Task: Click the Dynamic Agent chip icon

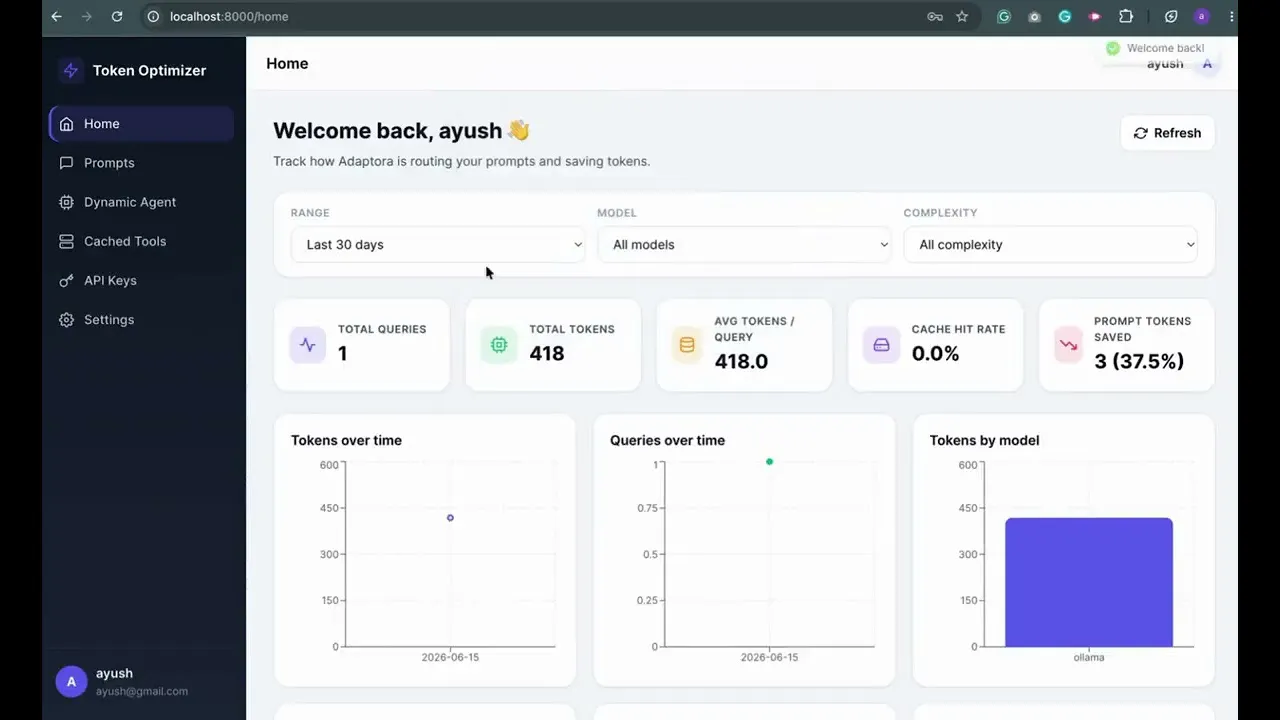Action: click(x=66, y=202)
